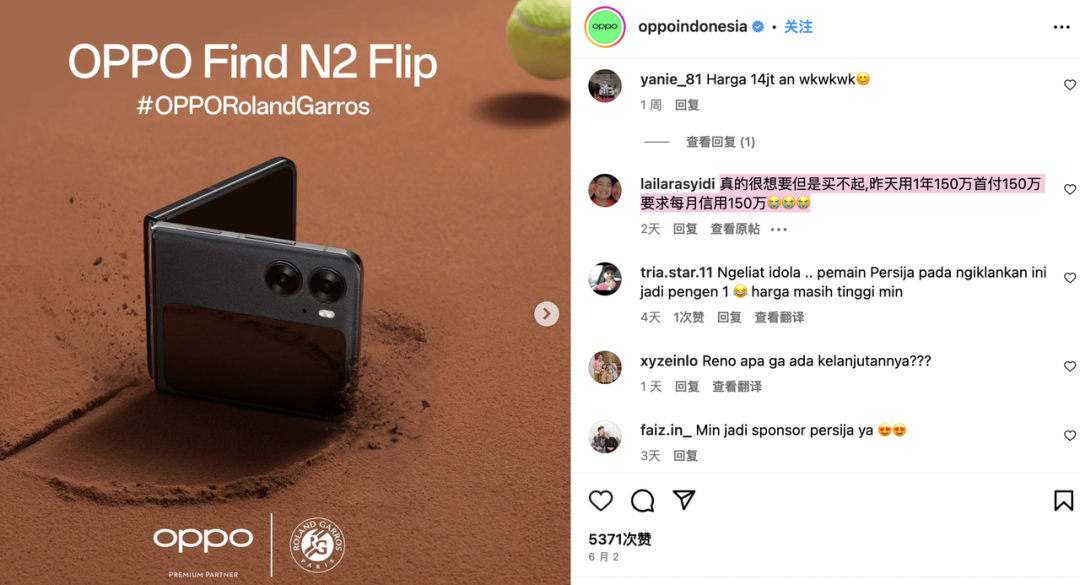This screenshot has height=585, width=1080.
Task: Show original text of lailarasyidi comment
Action: 735,229
